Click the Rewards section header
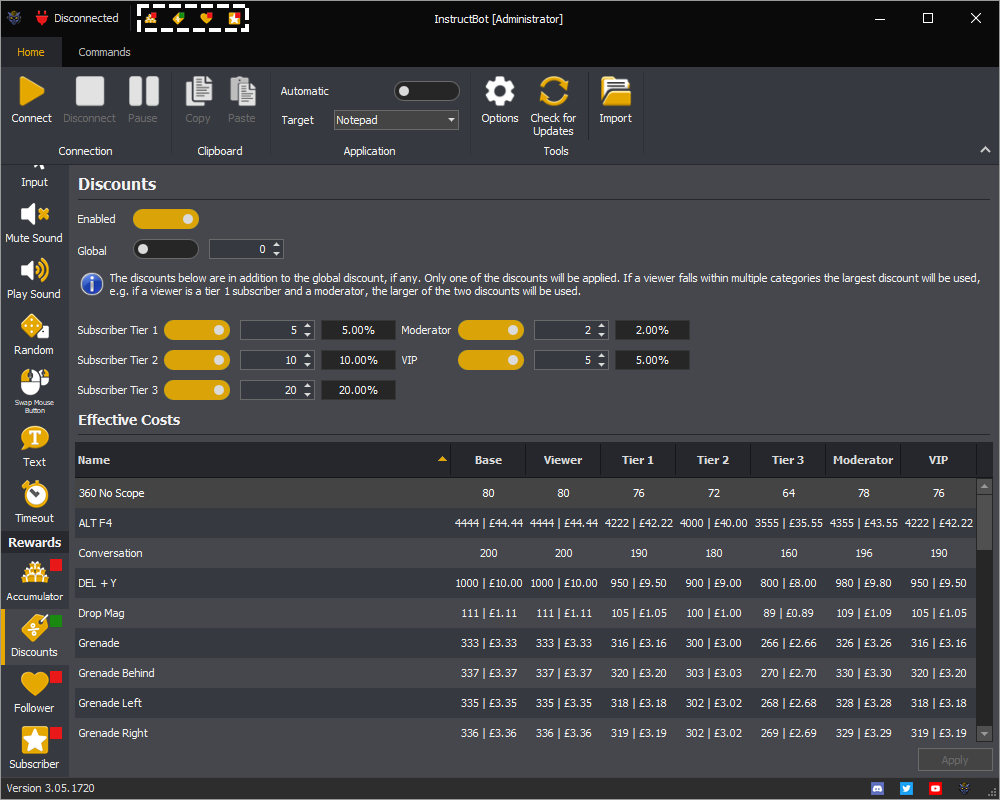Screen dimensions: 1000x800 coord(34,542)
